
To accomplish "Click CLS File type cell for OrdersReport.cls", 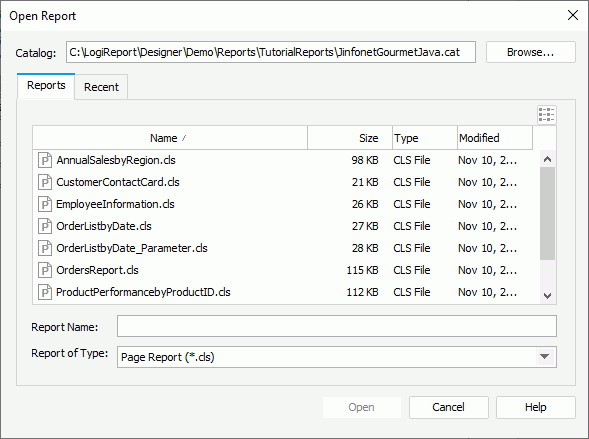I will [412, 270].
